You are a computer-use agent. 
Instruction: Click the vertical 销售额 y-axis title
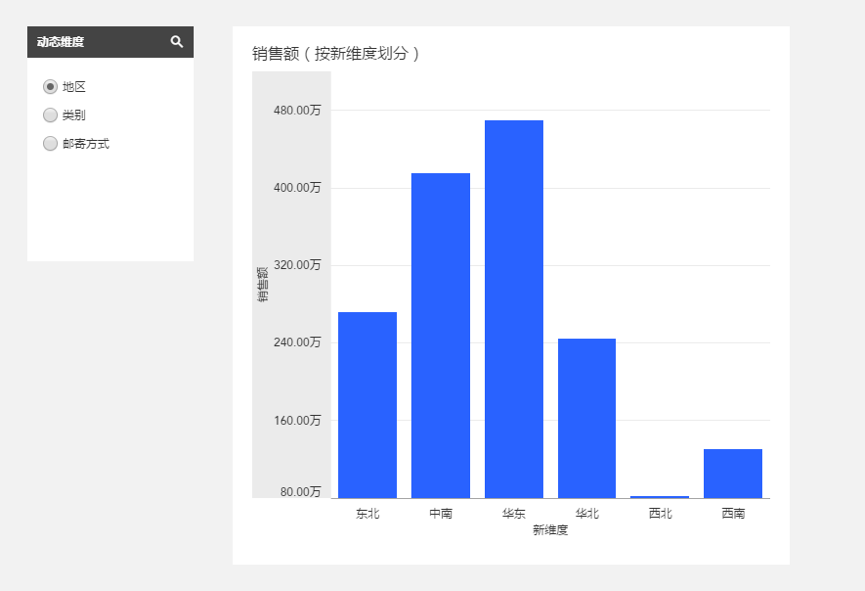tap(262, 284)
